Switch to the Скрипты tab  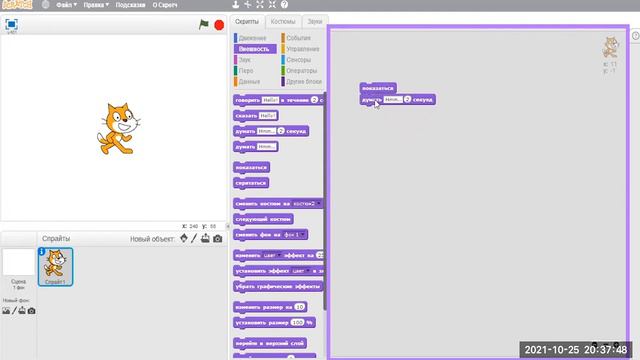[x=247, y=22]
